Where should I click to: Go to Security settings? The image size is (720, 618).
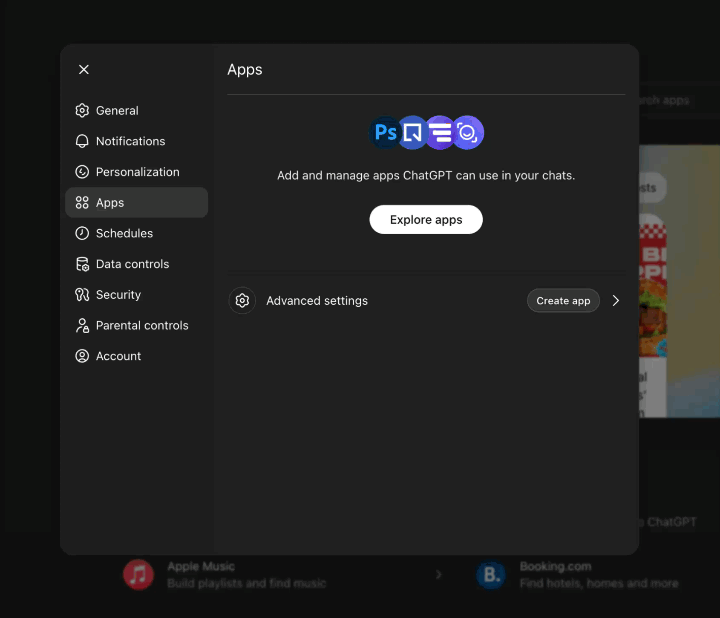(136, 295)
